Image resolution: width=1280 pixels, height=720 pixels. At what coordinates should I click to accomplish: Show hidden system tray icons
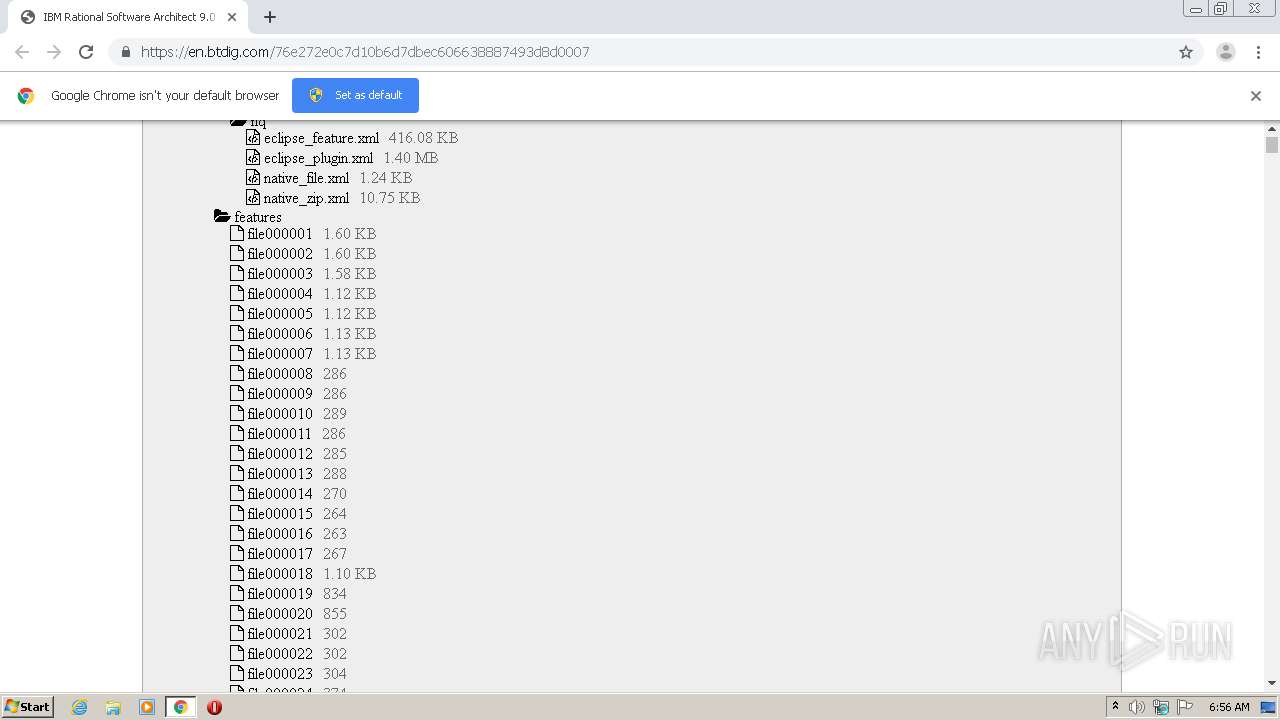tap(1115, 706)
